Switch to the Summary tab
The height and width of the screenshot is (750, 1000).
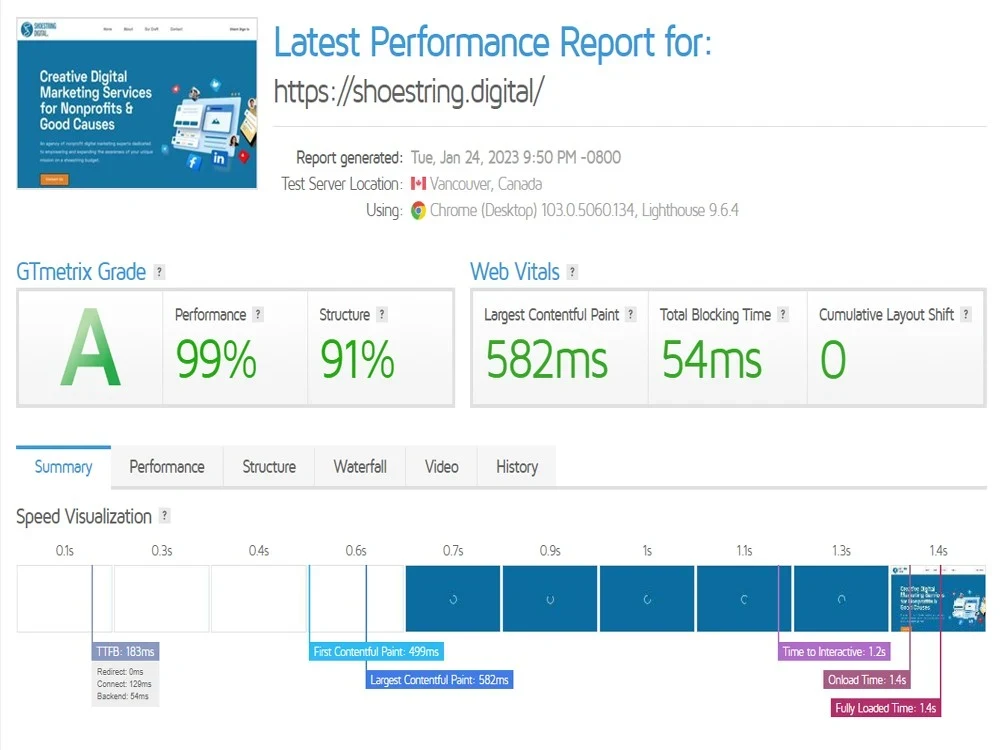(x=63, y=467)
